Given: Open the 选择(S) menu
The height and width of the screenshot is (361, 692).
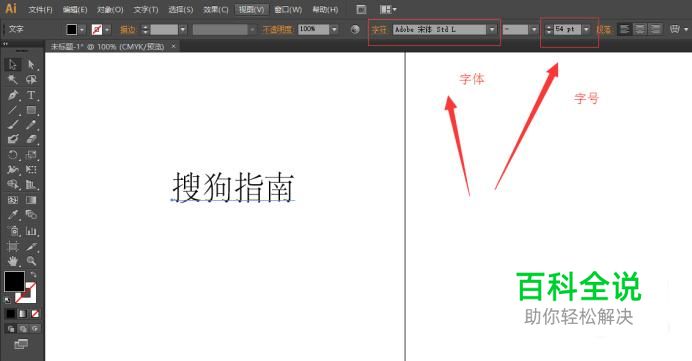Looking at the screenshot, I should (x=181, y=9).
